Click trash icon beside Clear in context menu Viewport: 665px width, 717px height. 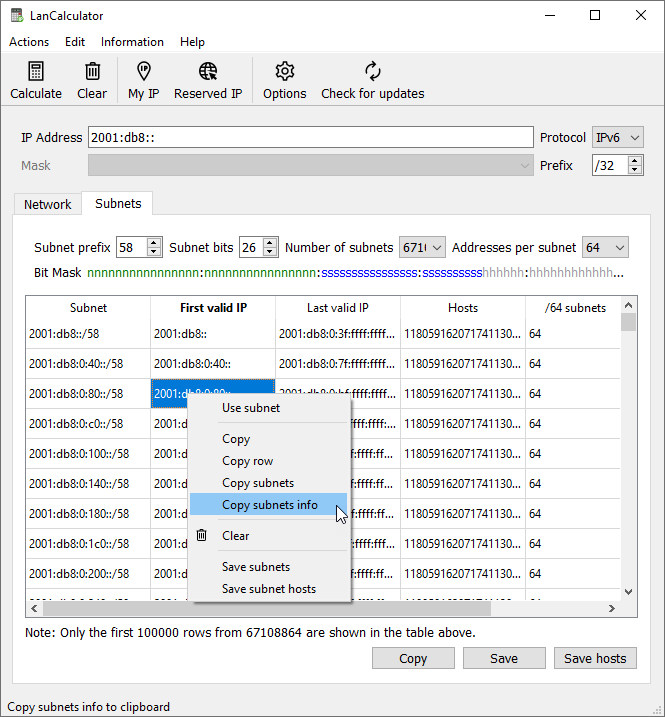pyautogui.click(x=202, y=535)
